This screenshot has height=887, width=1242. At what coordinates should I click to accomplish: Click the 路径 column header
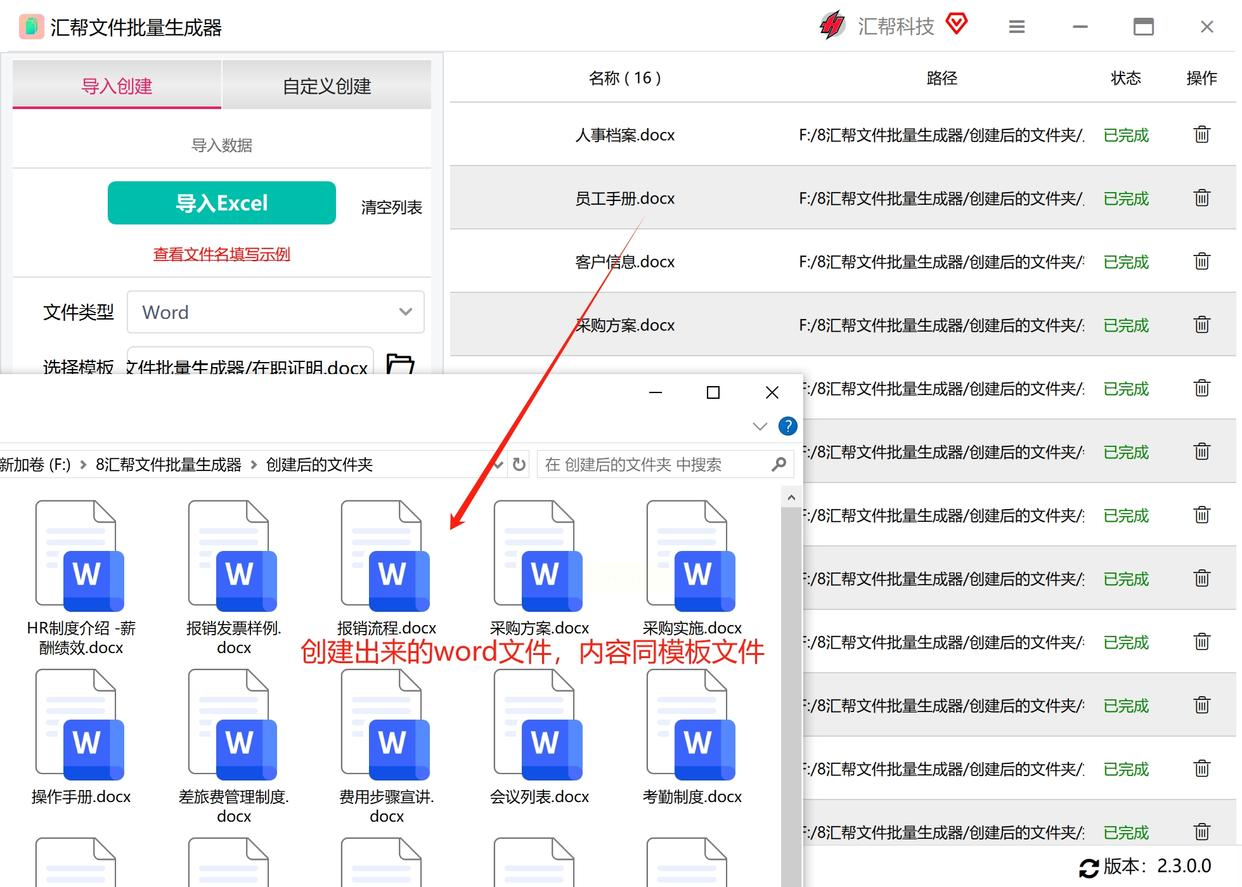(x=942, y=78)
